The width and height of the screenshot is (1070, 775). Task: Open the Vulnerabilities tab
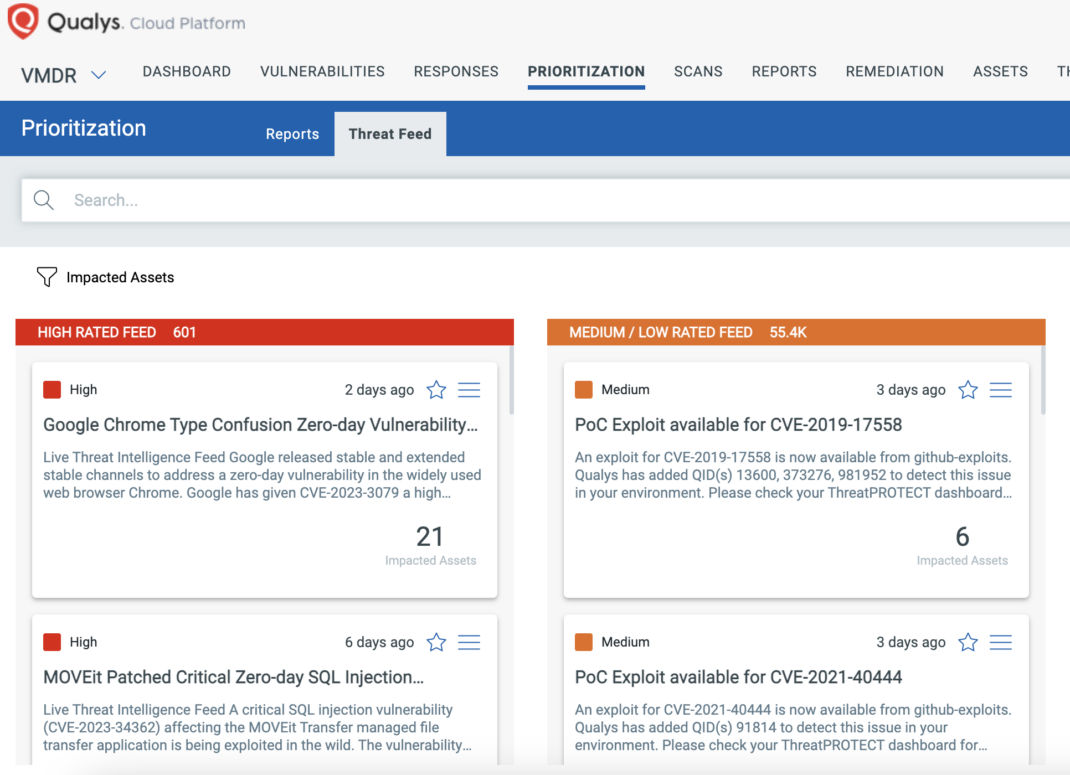click(x=322, y=71)
